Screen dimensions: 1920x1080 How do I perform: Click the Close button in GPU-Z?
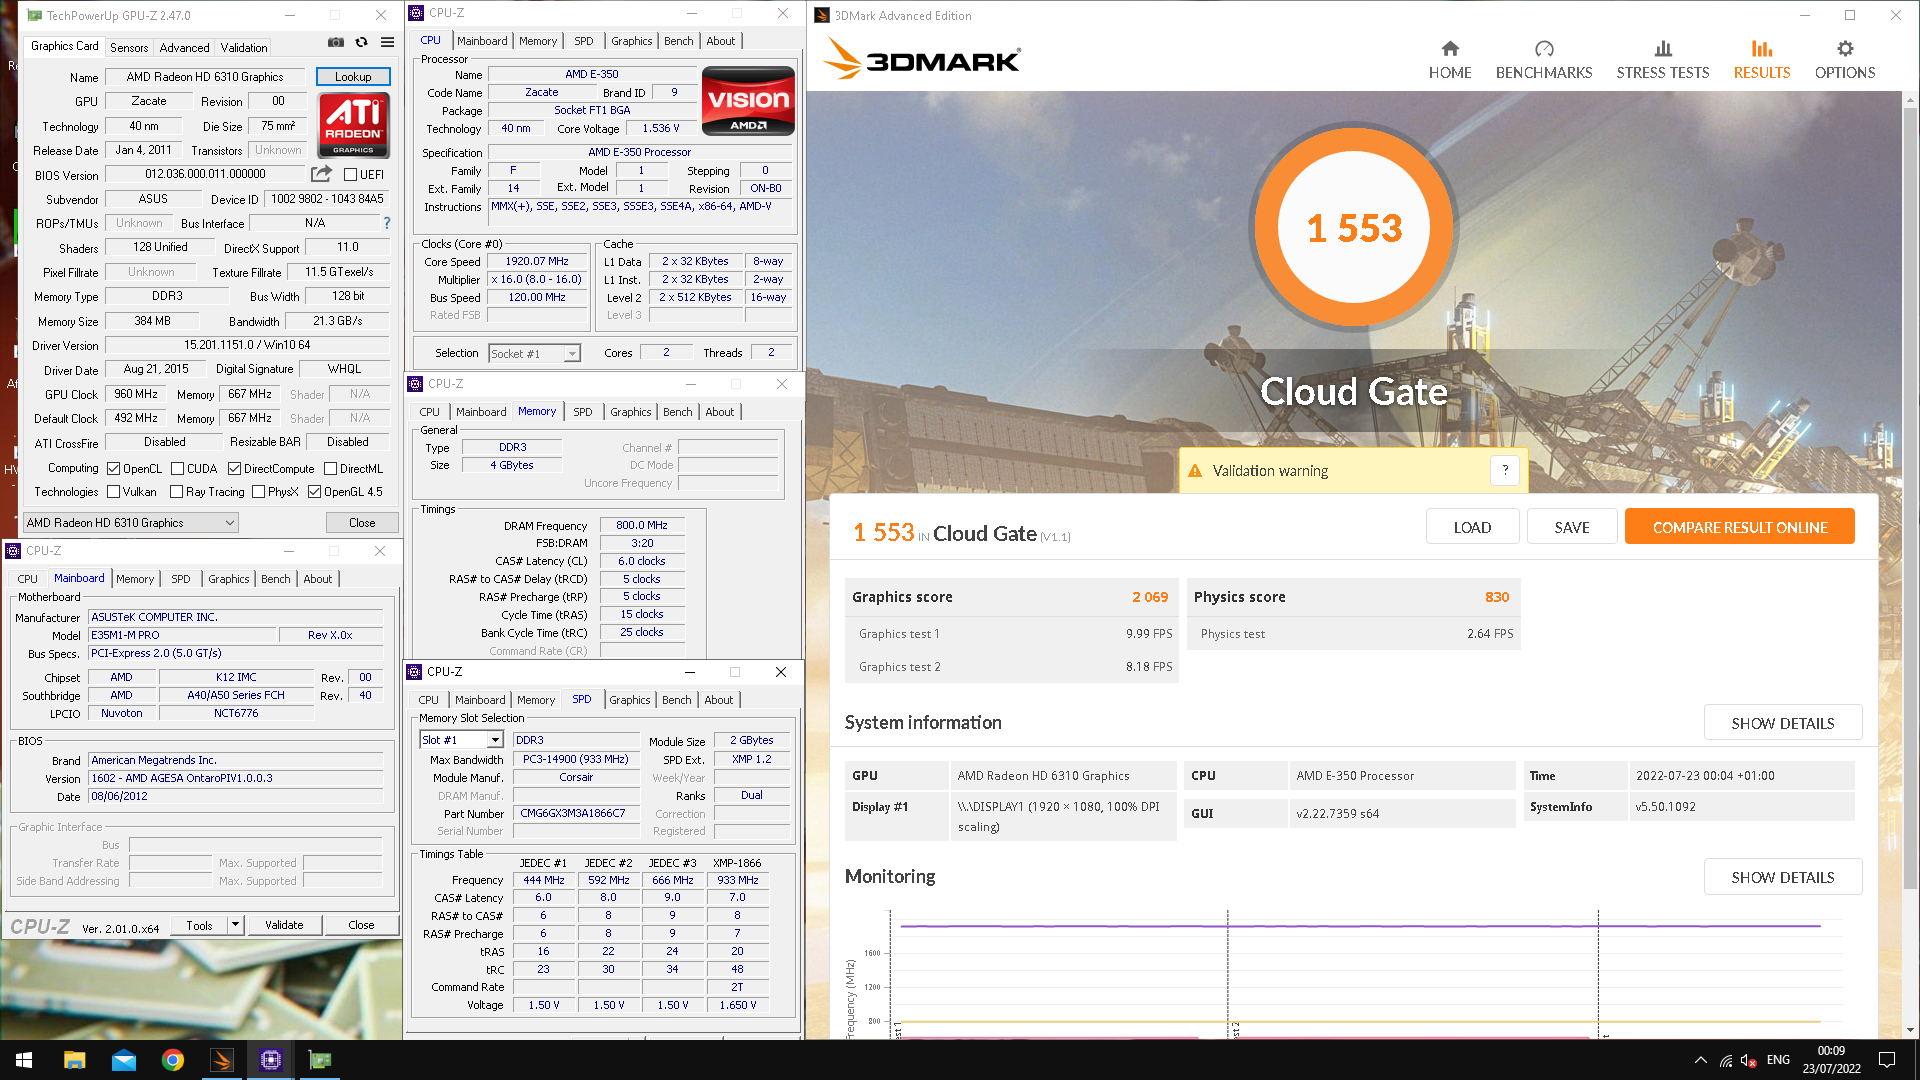(x=362, y=522)
